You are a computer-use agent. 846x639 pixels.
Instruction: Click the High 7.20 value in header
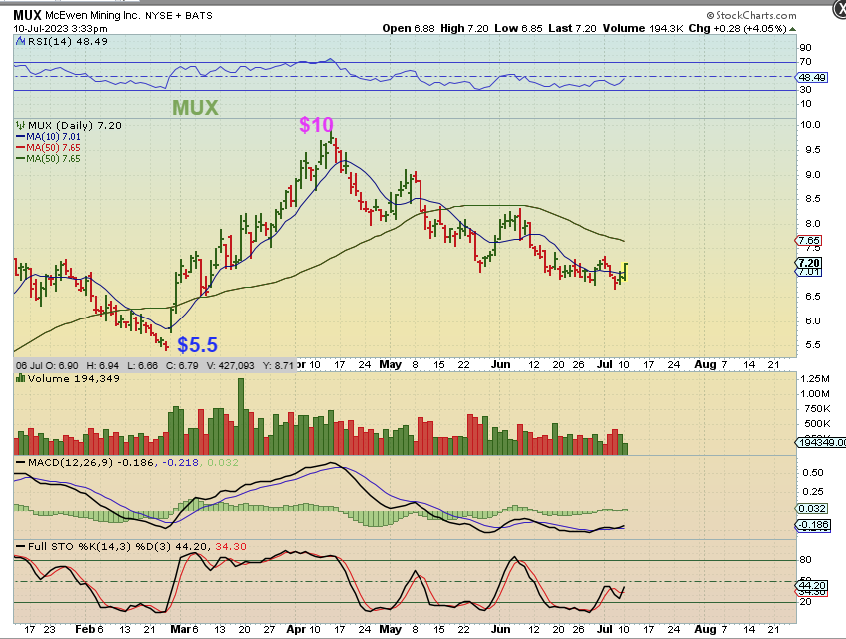tap(465, 28)
